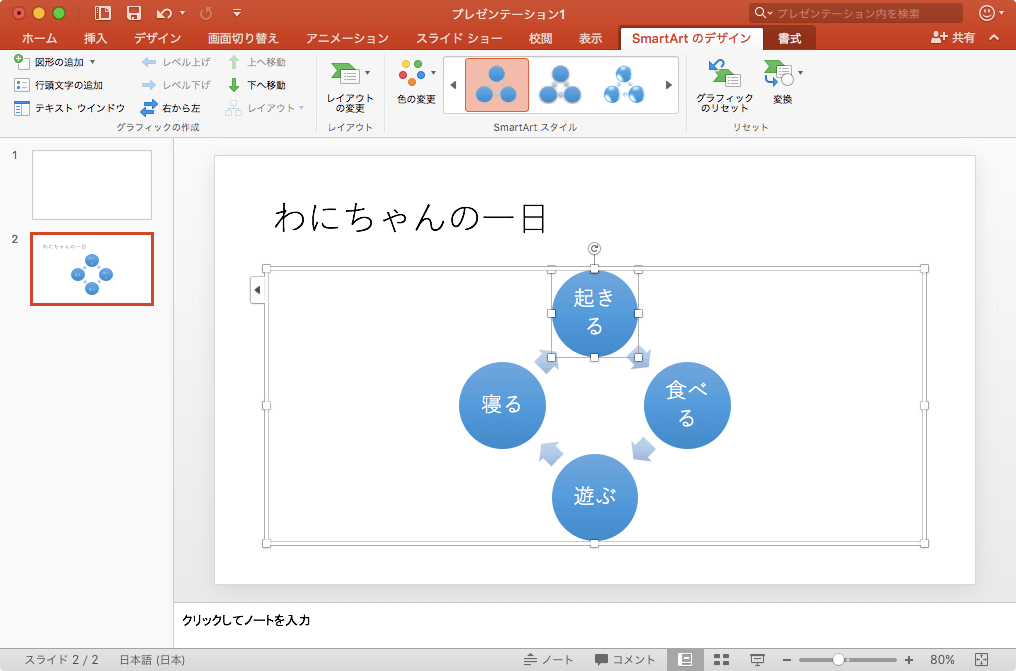
Task: Open the 書式 tab
Action: pos(789,39)
